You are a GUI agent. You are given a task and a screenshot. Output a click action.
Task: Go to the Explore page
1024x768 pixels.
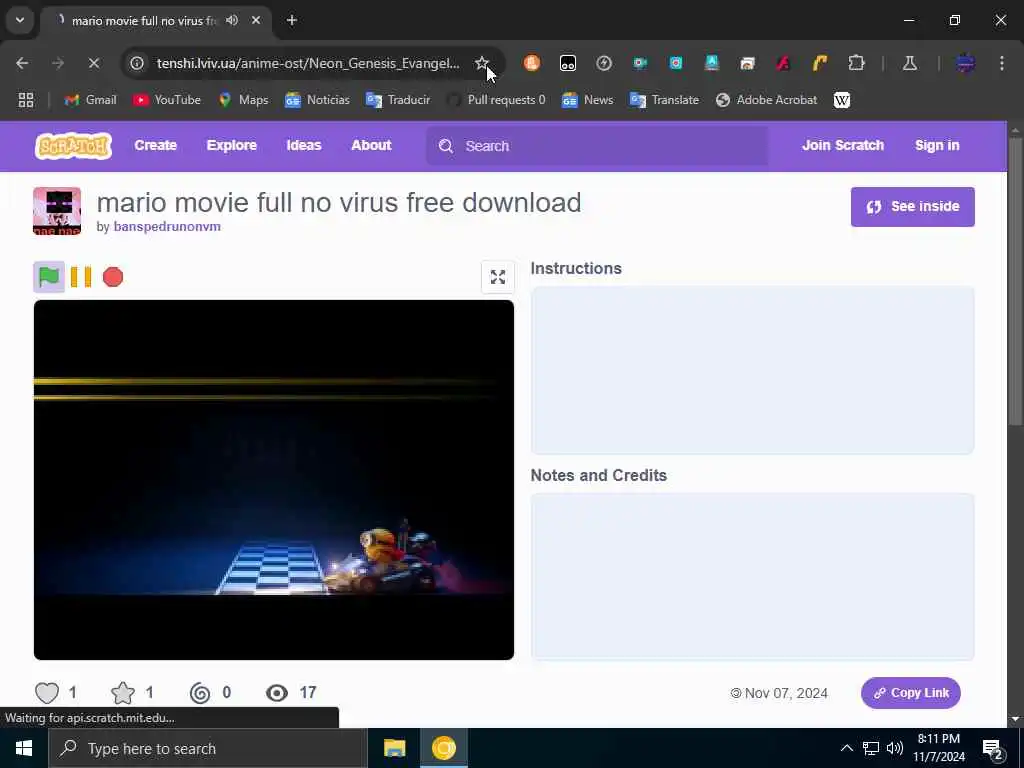point(232,146)
